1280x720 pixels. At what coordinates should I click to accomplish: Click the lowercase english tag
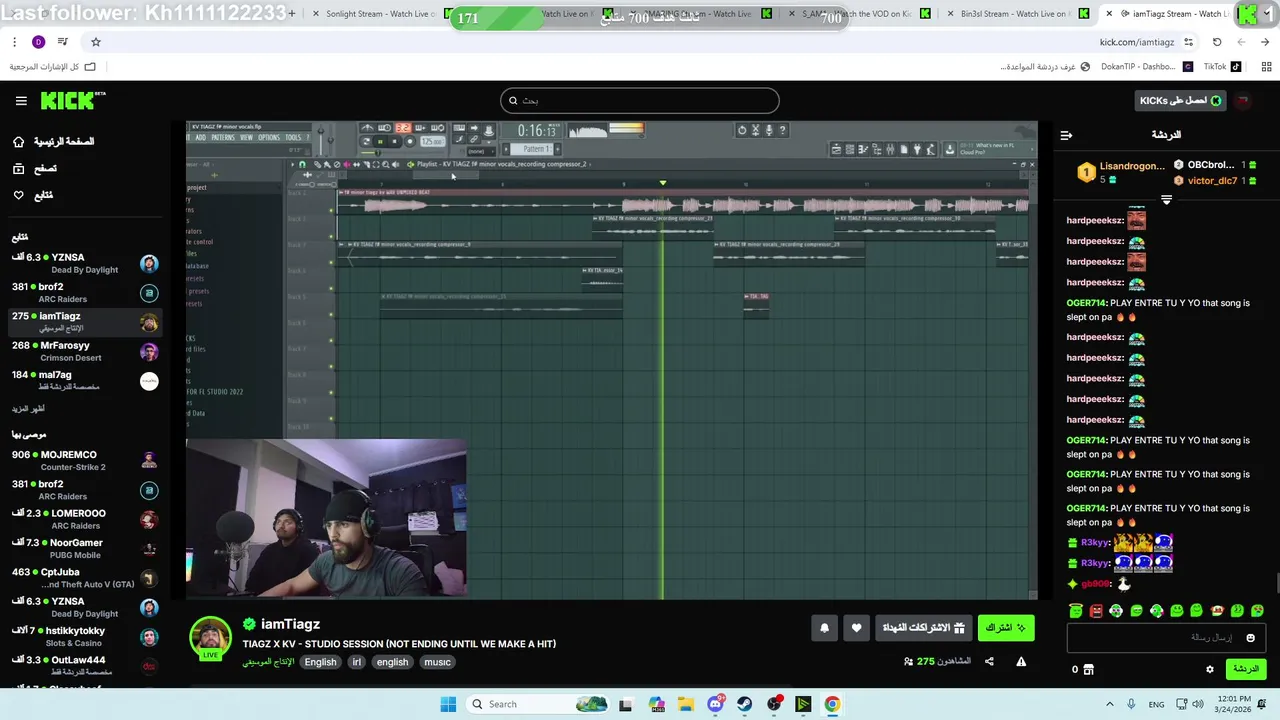pyautogui.click(x=392, y=662)
